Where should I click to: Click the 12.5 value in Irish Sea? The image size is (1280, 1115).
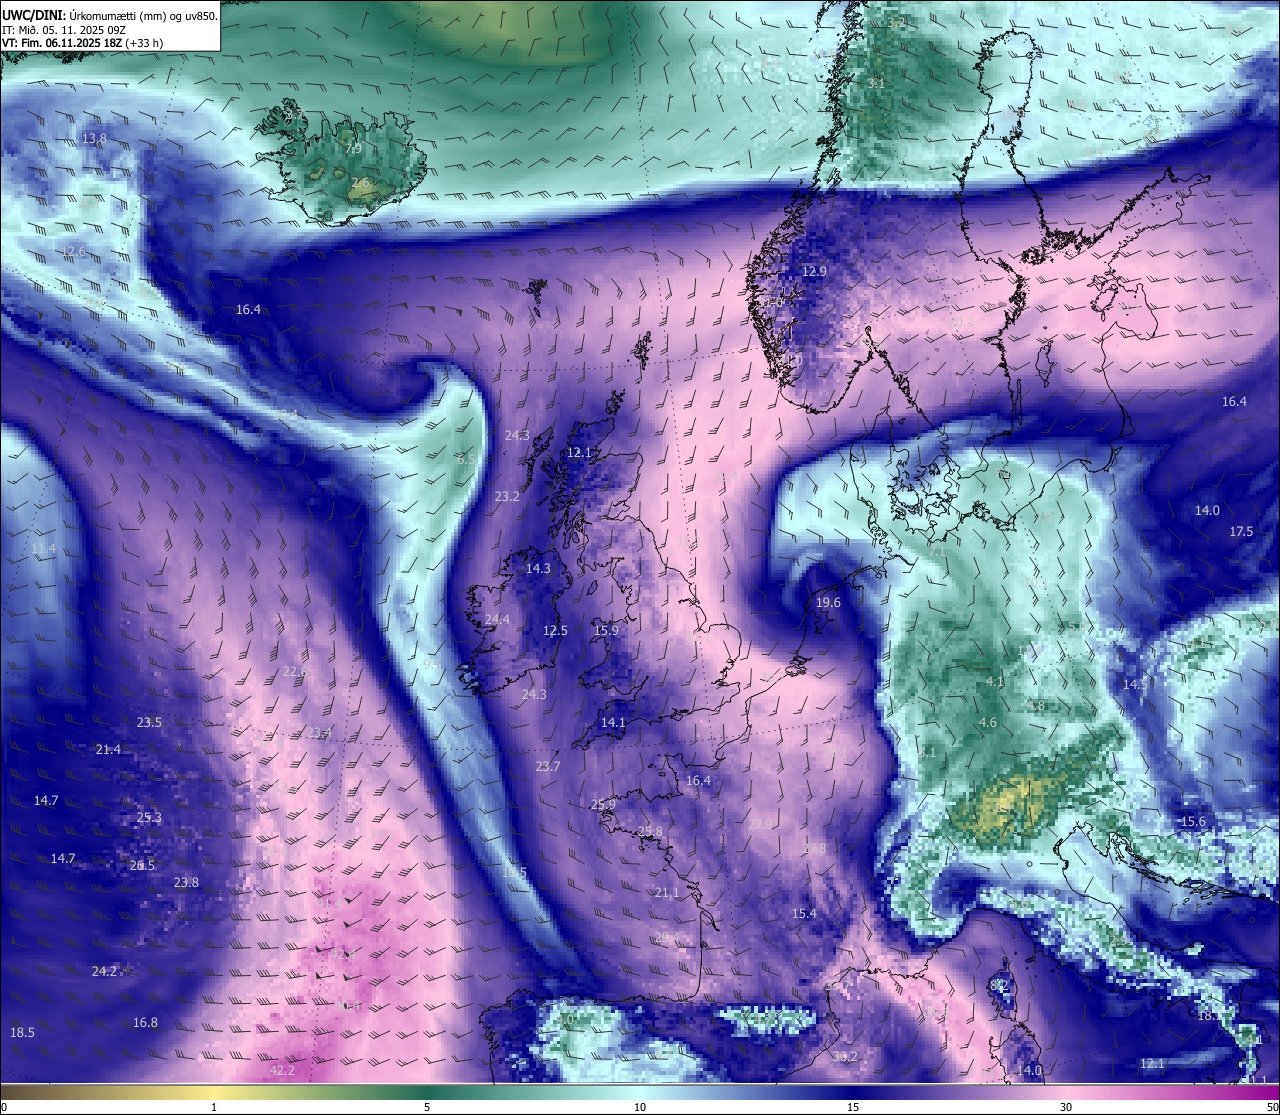pos(555,631)
